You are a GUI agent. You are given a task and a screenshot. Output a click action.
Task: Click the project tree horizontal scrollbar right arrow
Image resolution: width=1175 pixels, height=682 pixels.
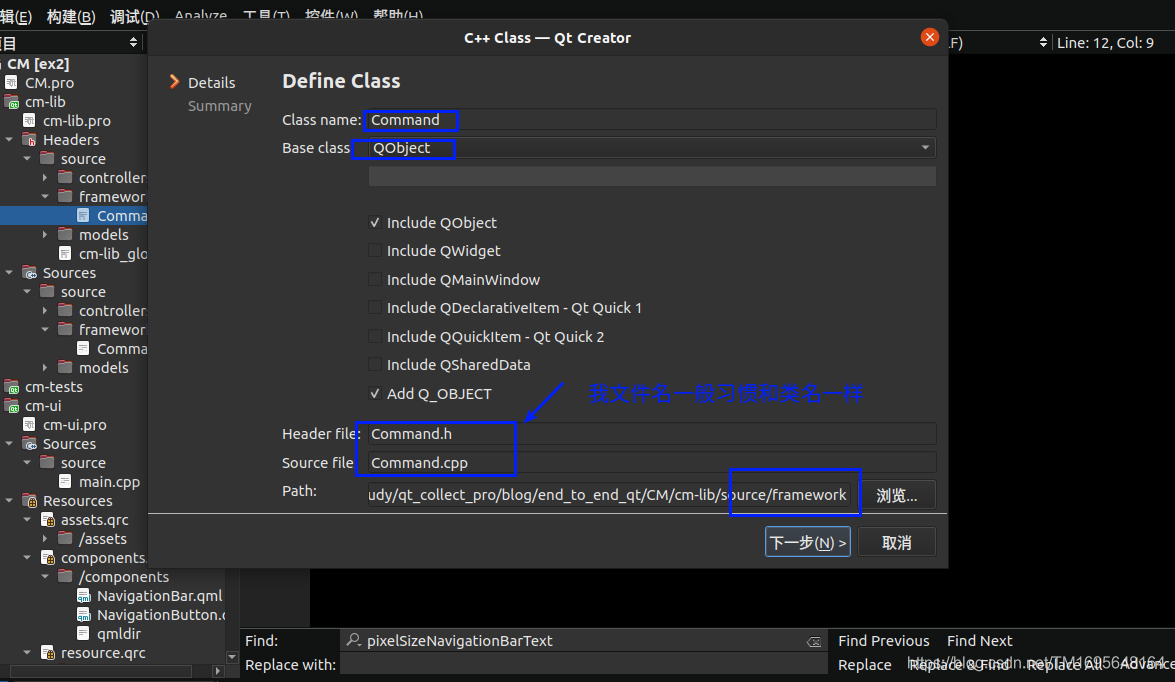pyautogui.click(x=218, y=671)
